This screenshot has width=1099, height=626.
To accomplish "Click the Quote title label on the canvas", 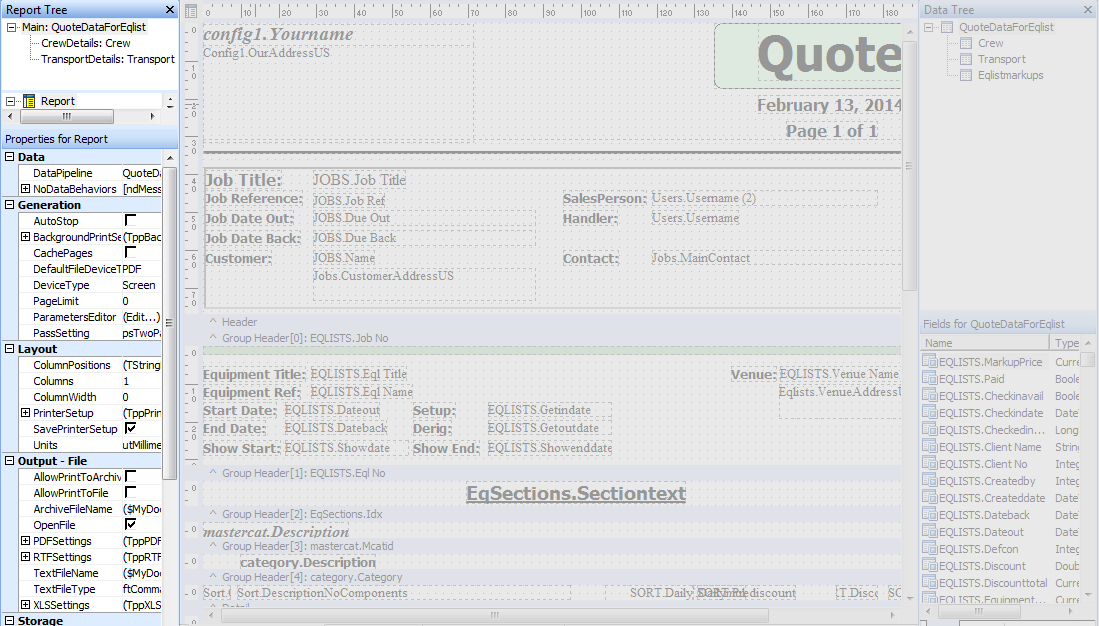I will click(829, 56).
